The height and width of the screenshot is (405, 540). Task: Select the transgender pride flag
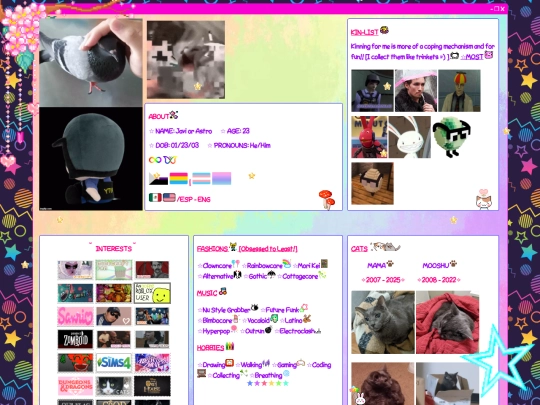click(201, 178)
